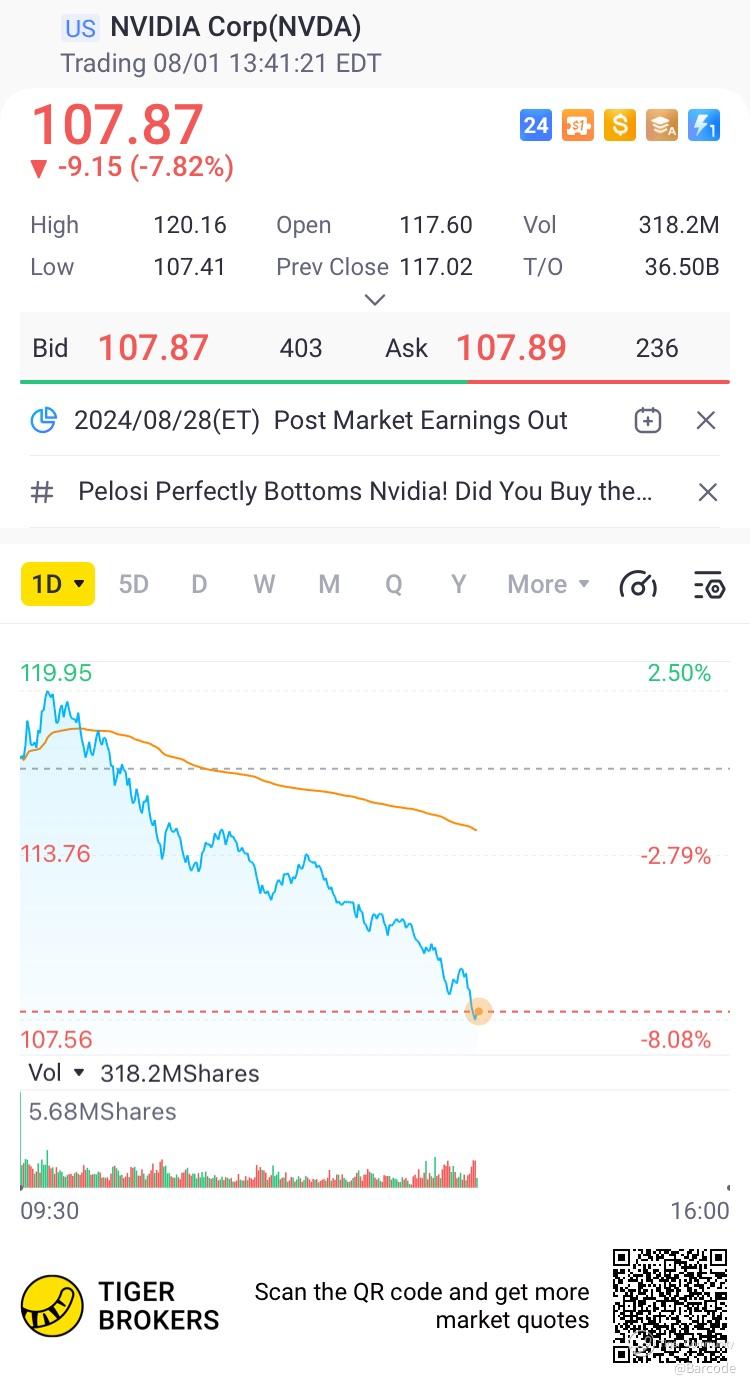This screenshot has width=750, height=1386.
Task: Tap the orange price marker on chart
Action: point(478,1011)
